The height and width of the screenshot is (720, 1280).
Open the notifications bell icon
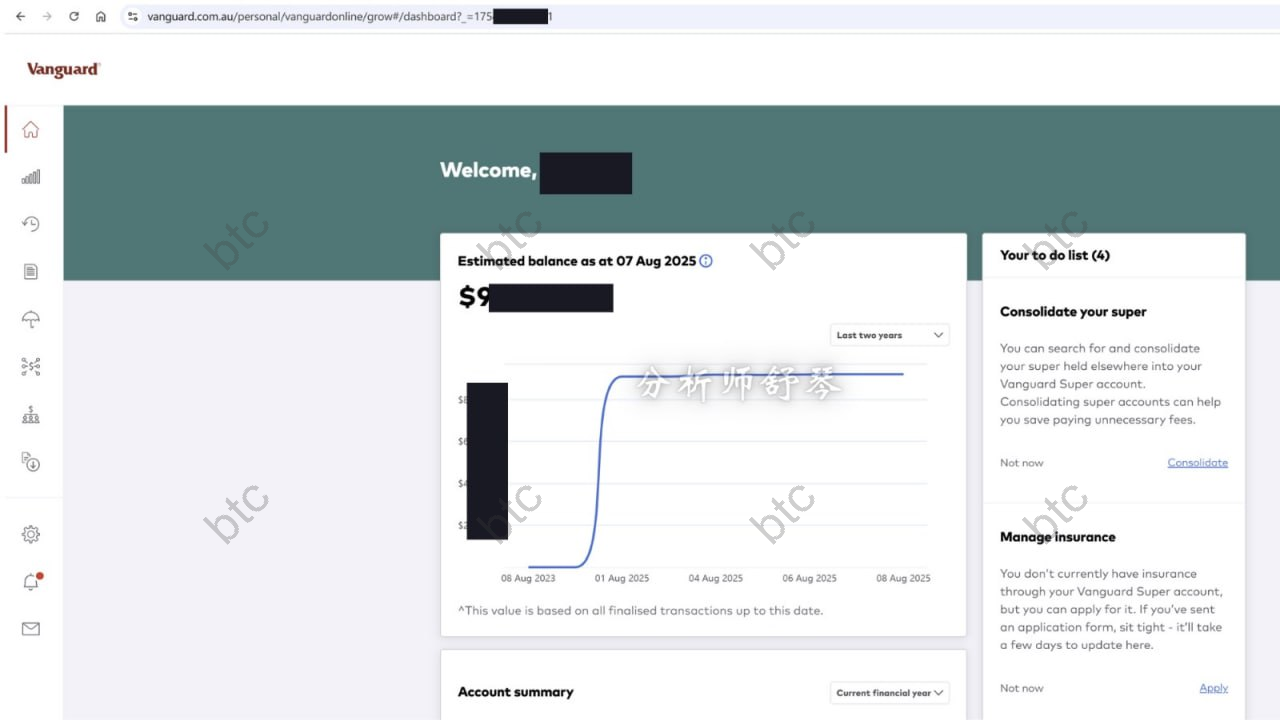[31, 582]
